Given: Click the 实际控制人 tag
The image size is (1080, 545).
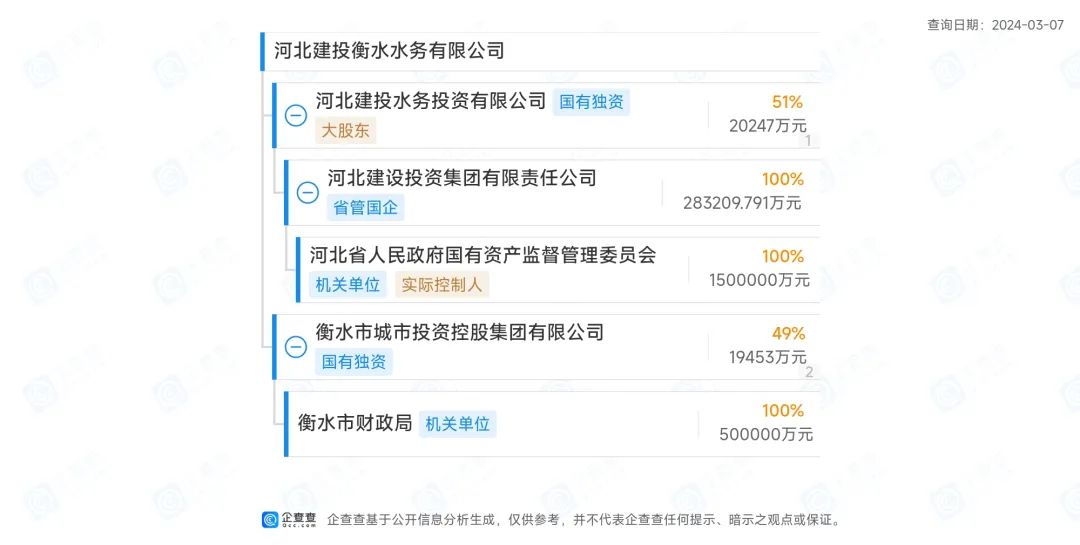Looking at the screenshot, I should coord(441,284).
